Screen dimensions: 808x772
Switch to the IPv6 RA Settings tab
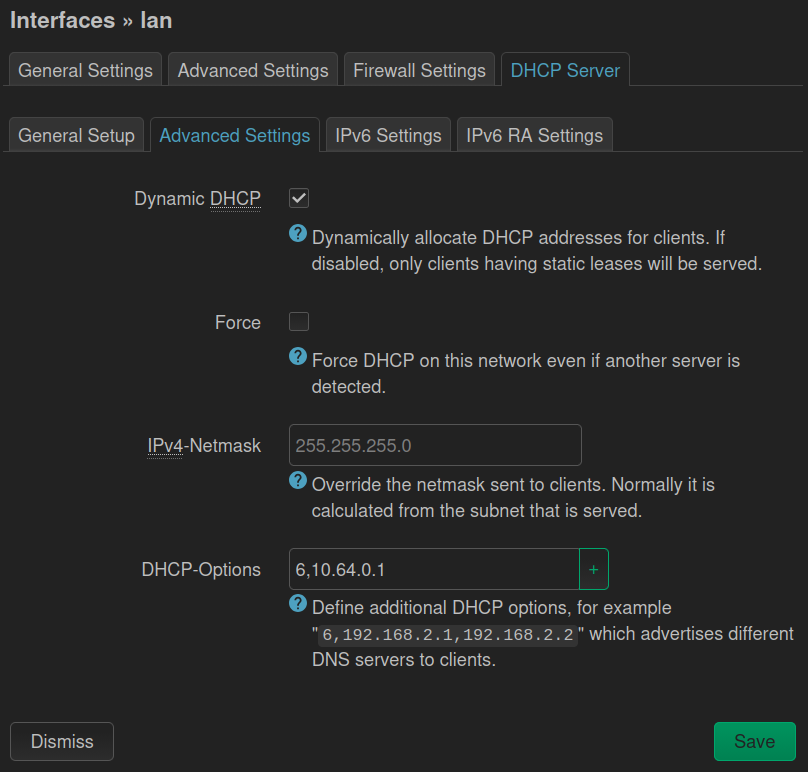point(534,136)
